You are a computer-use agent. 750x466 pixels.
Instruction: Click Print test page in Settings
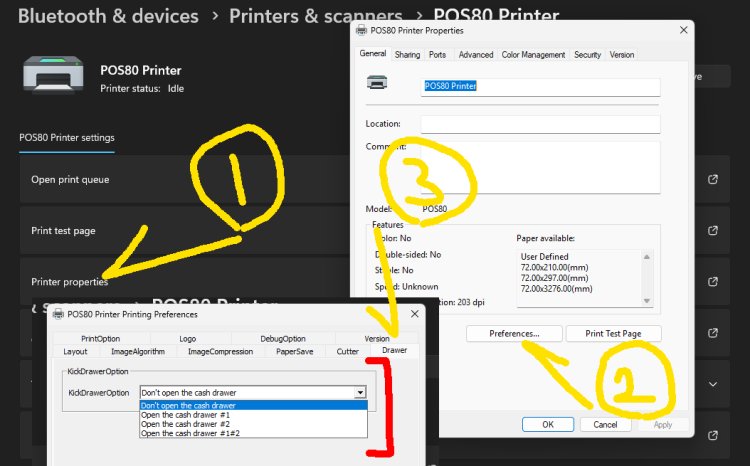(63, 231)
